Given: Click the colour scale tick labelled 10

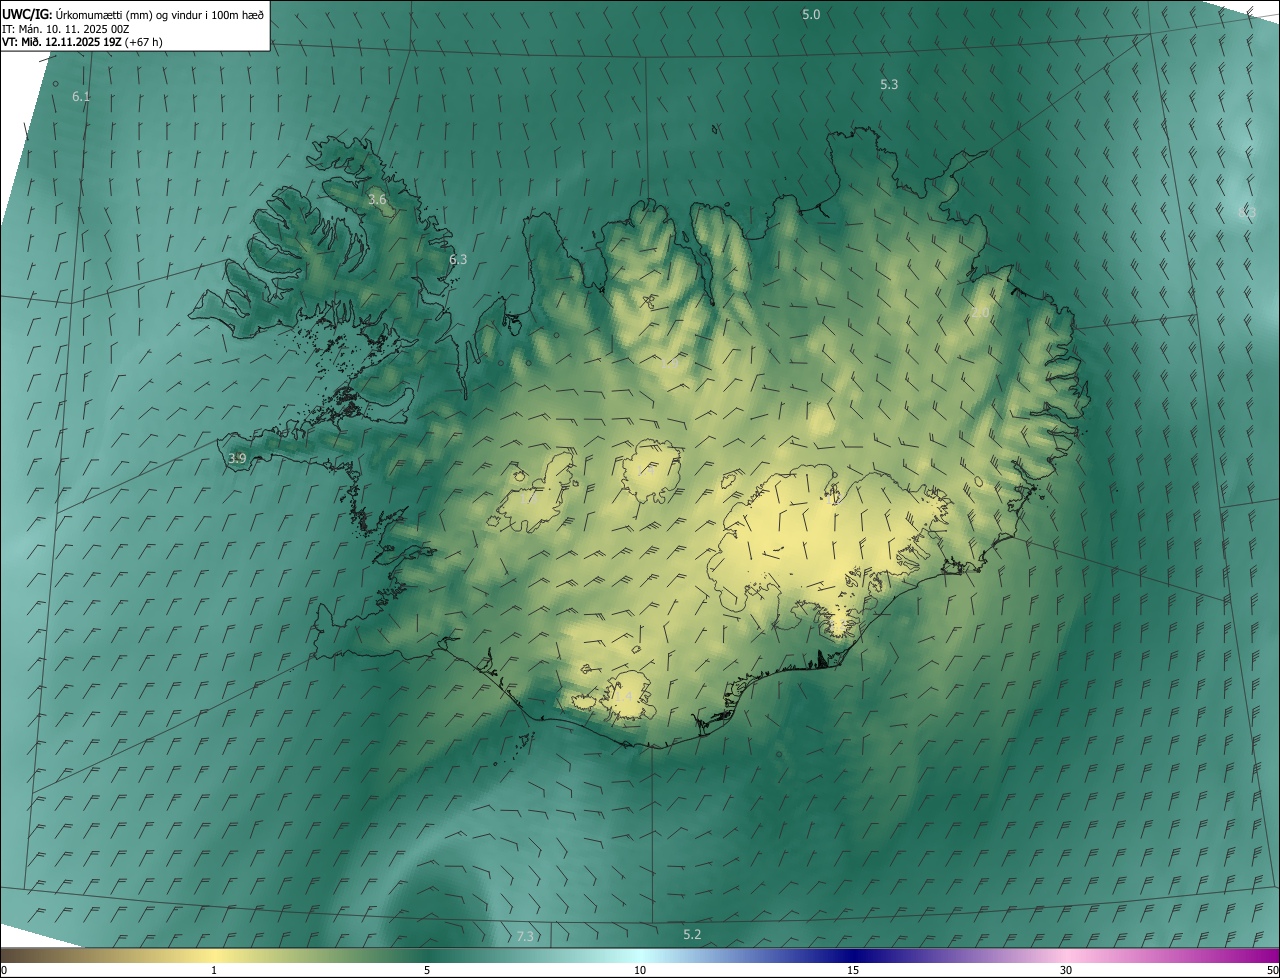Looking at the screenshot, I should point(640,970).
